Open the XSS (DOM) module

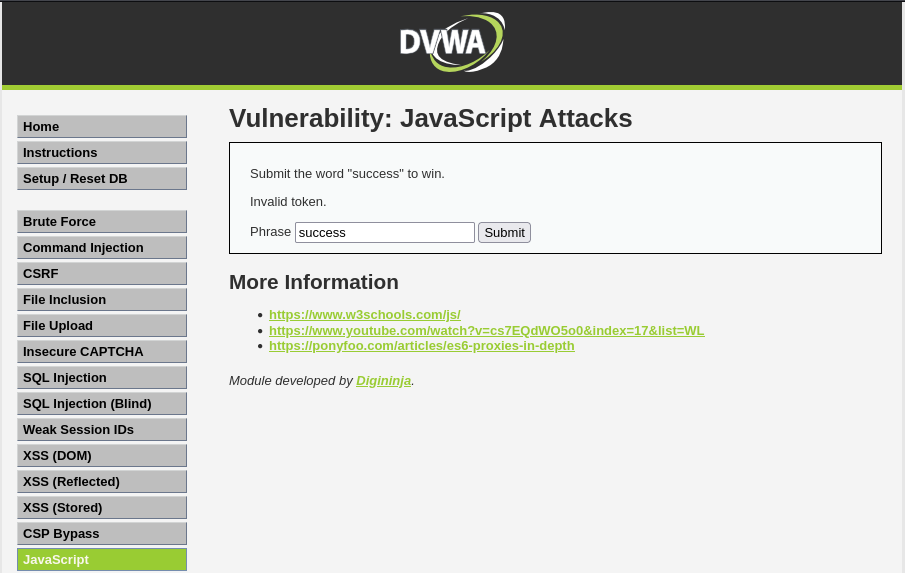coord(101,456)
